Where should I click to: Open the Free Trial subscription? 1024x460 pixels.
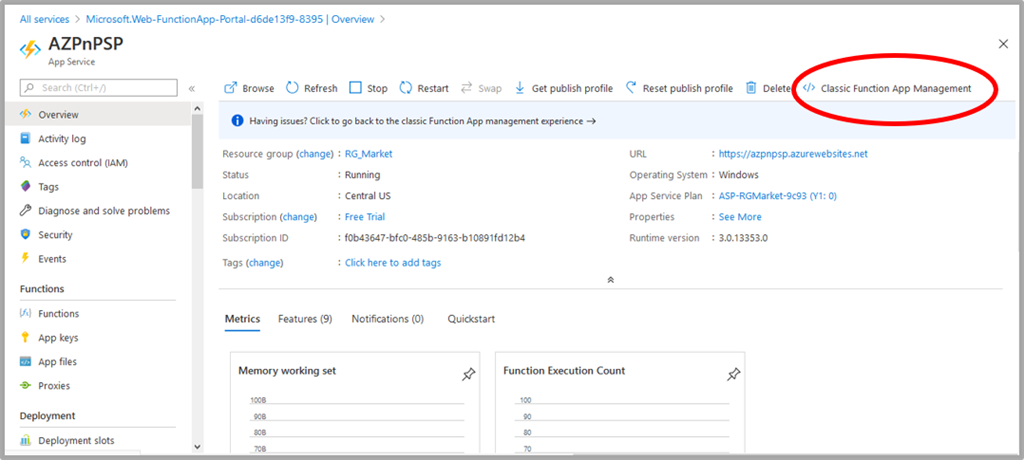click(x=364, y=217)
